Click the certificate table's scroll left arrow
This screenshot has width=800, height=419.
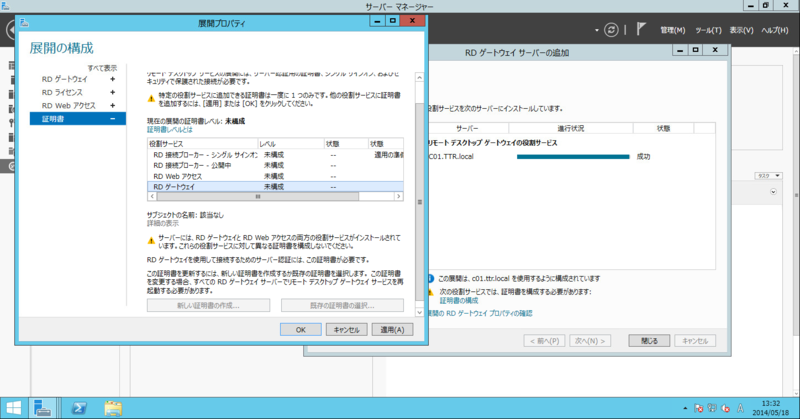coord(152,196)
